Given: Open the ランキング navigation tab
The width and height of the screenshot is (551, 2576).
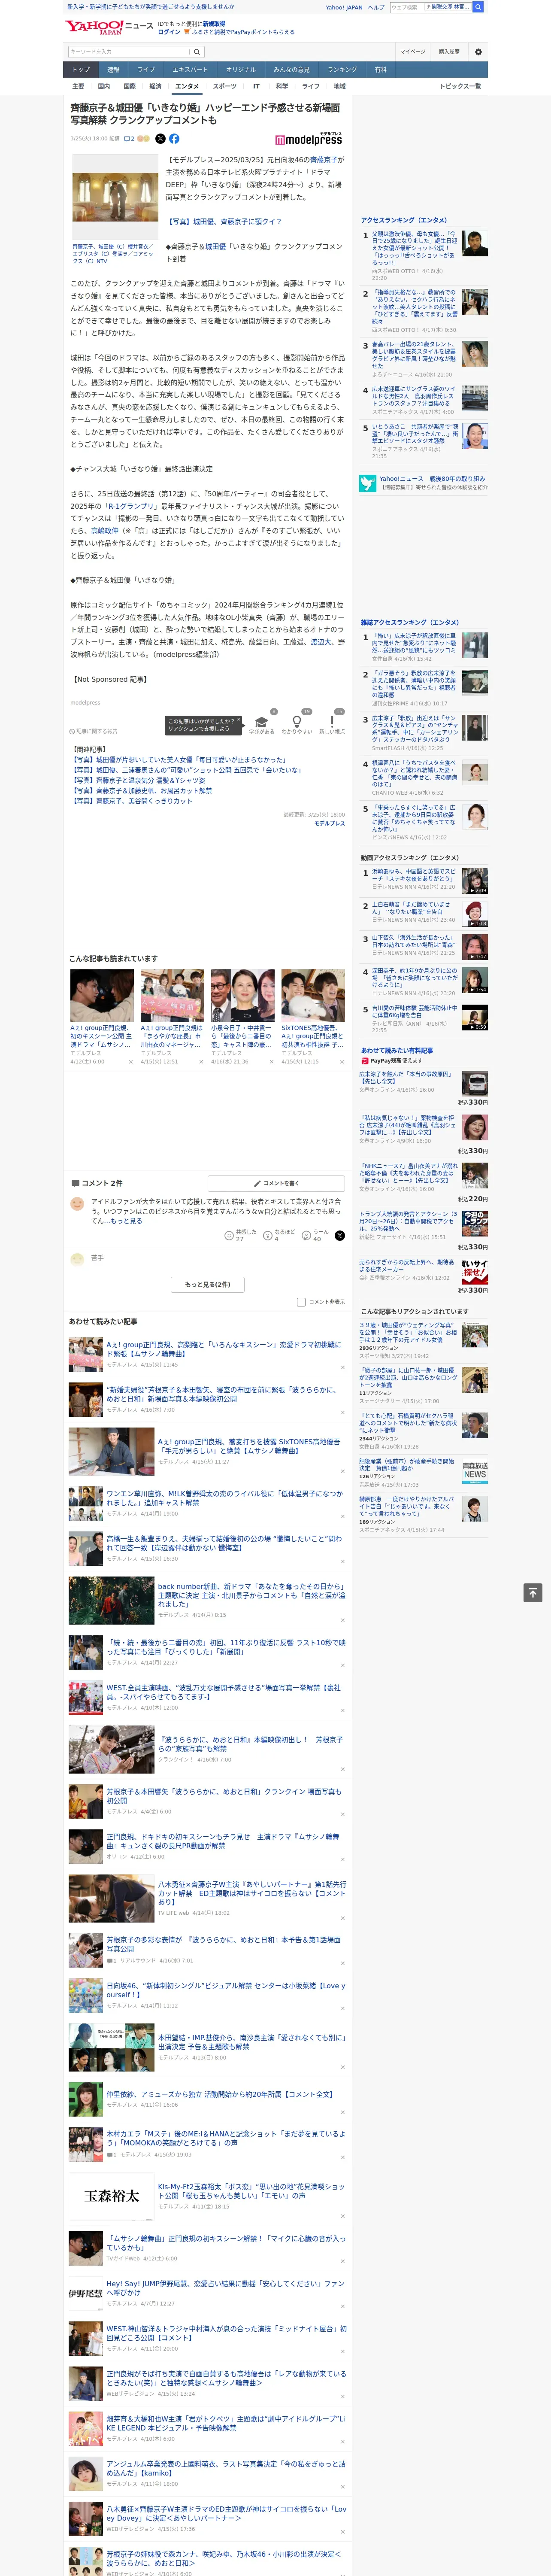Looking at the screenshot, I should (x=342, y=70).
